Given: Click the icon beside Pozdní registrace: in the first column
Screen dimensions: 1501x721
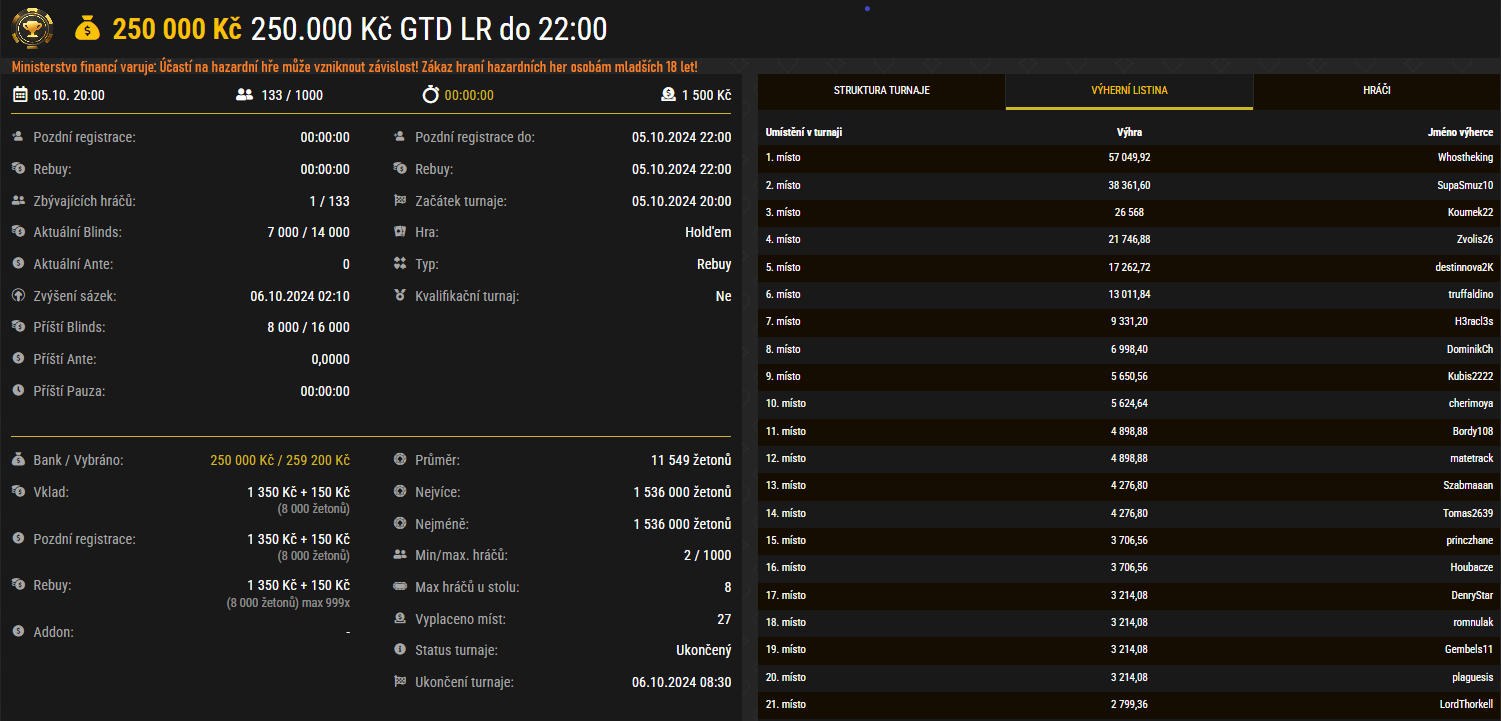Looking at the screenshot, I should coord(18,137).
